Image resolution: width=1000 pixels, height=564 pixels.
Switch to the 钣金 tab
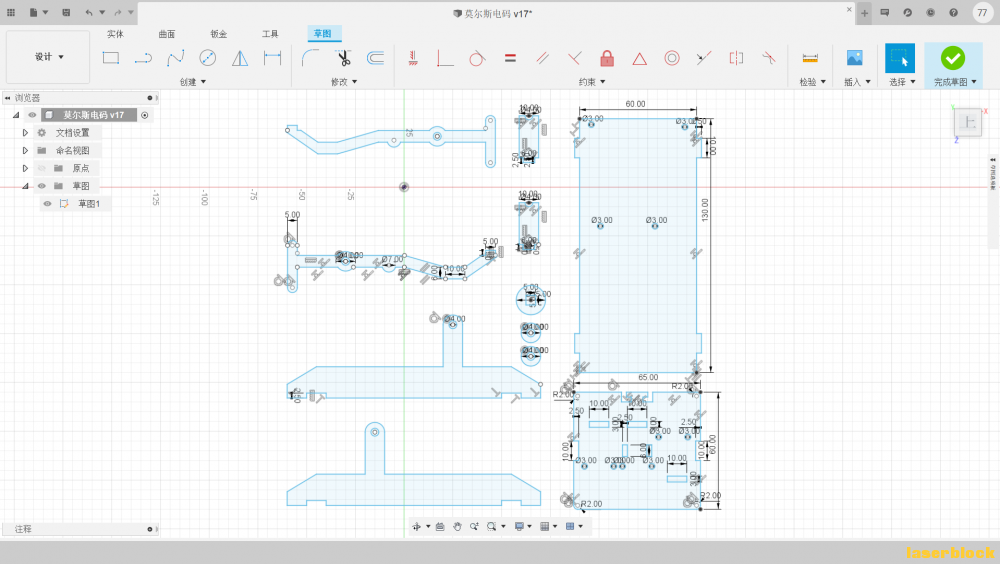point(219,34)
